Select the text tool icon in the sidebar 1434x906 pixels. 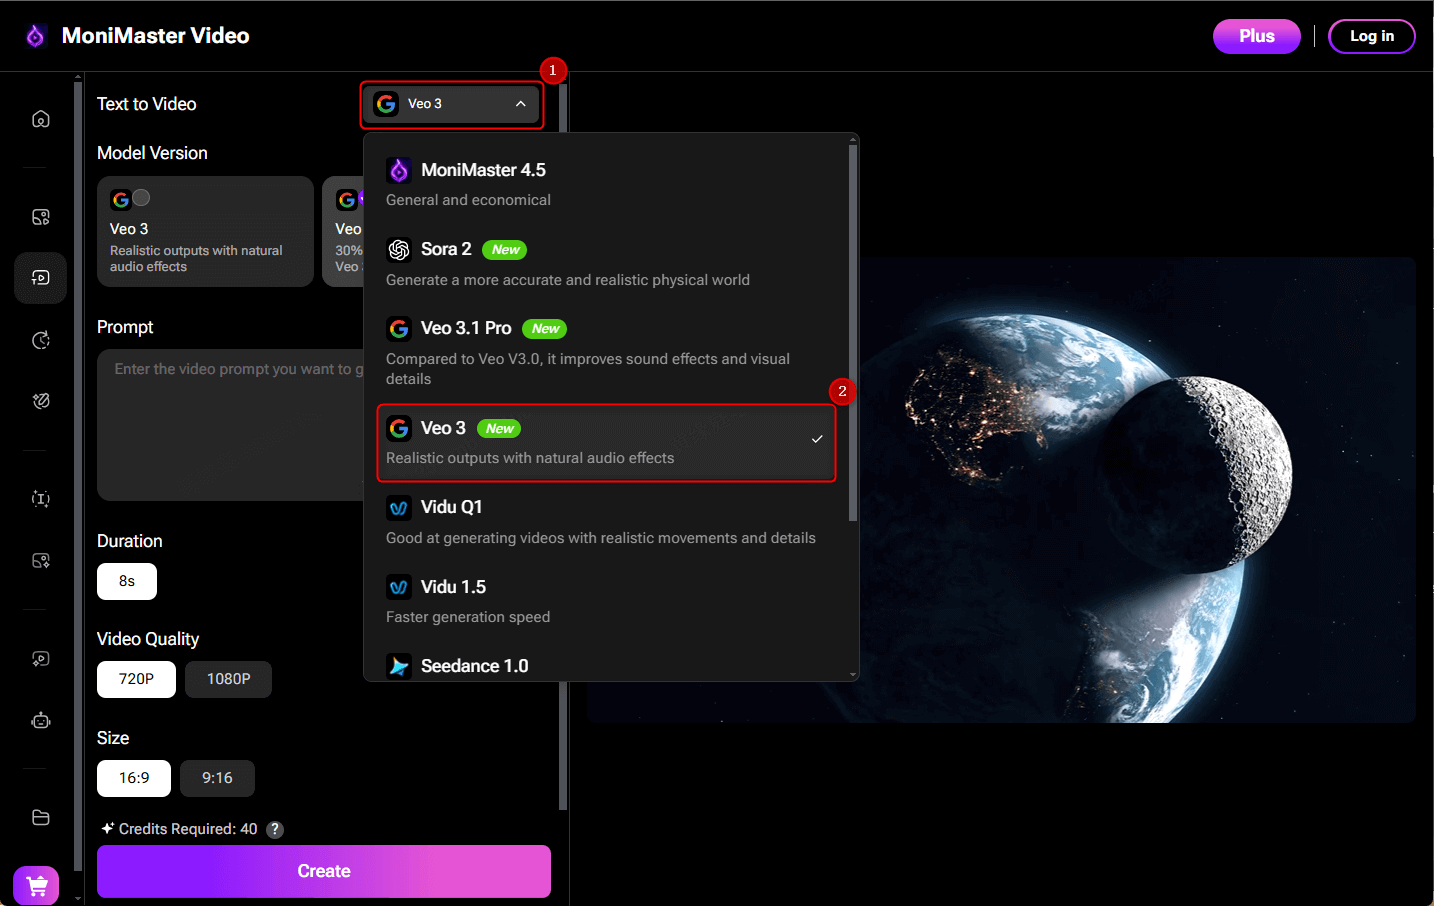pos(40,498)
